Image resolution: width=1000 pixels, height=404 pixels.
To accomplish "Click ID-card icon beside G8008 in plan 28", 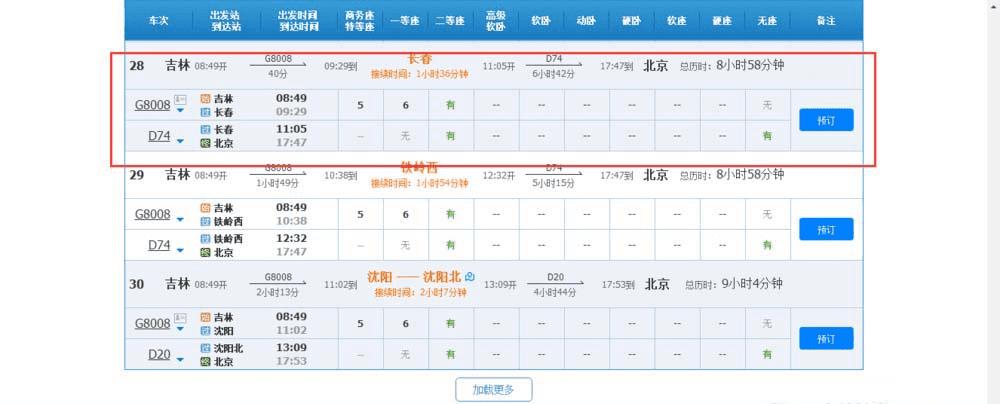I will (180, 99).
